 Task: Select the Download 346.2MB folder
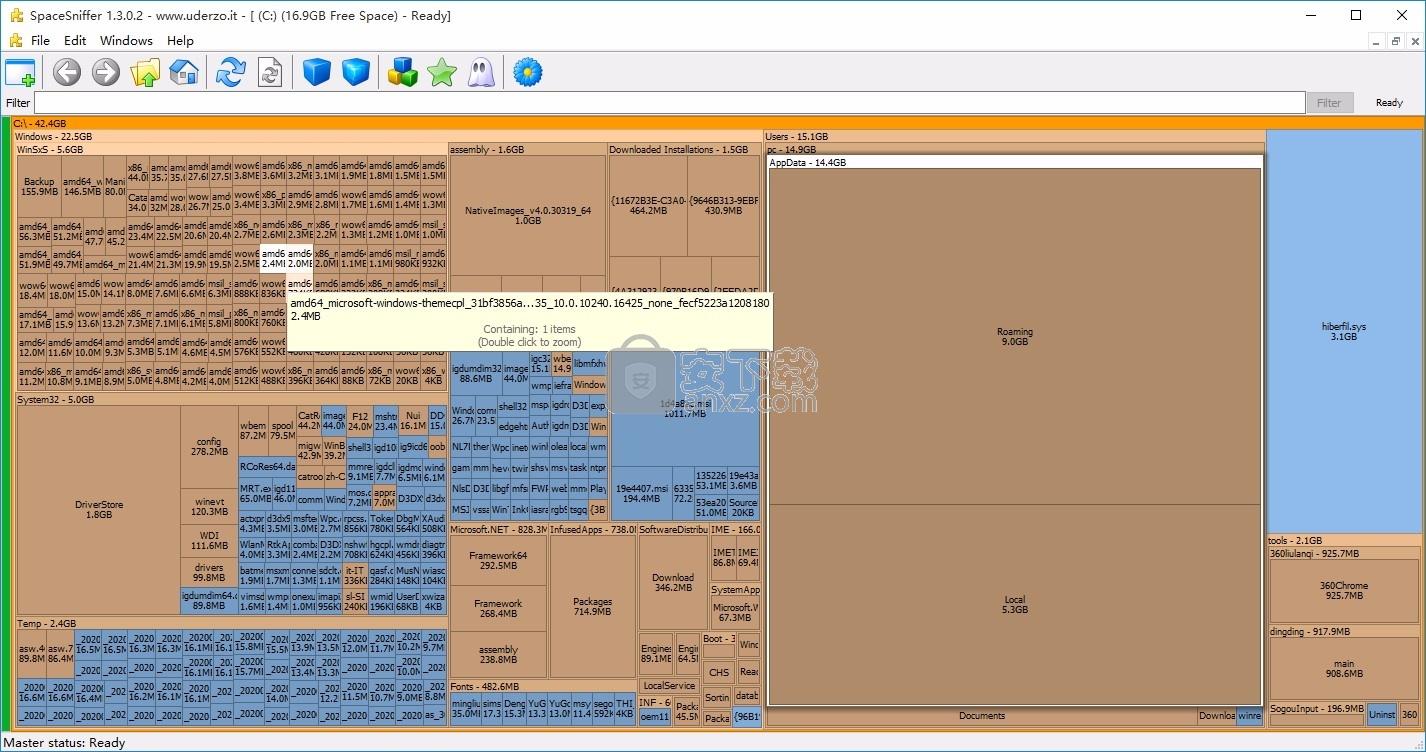tap(673, 582)
